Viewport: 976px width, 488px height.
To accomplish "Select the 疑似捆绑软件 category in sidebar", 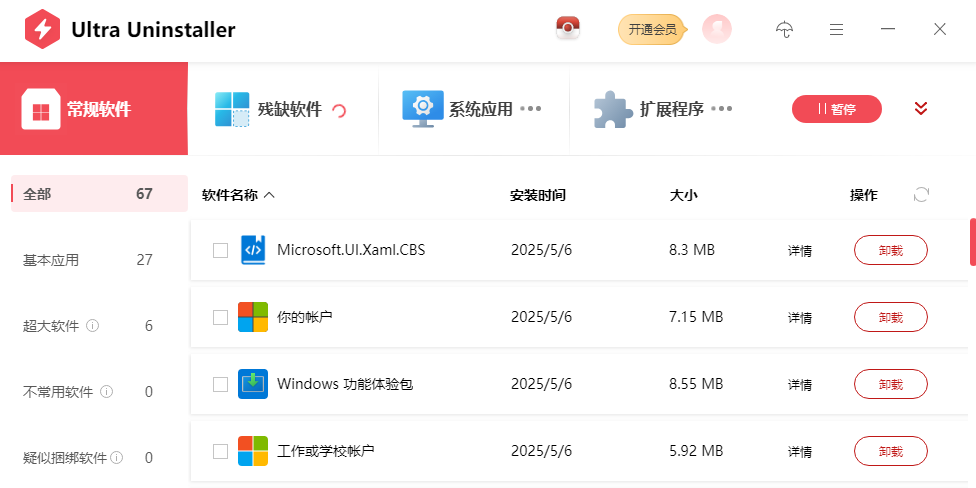I will pyautogui.click(x=100, y=458).
